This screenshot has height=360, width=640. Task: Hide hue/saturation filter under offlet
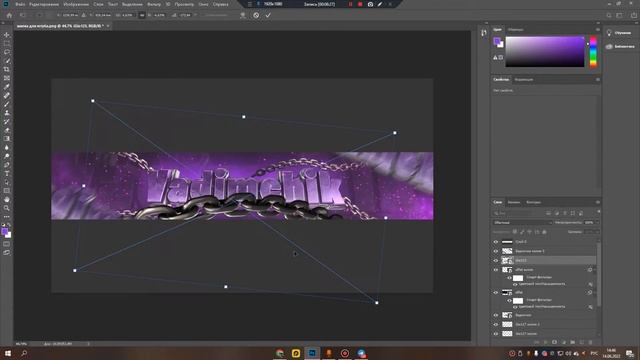[515, 307]
